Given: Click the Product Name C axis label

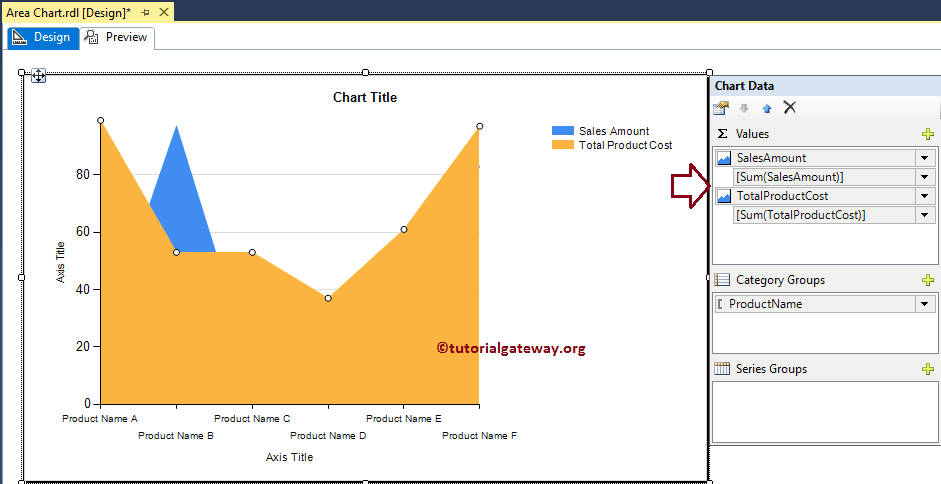Looking at the screenshot, I should pos(252,419).
